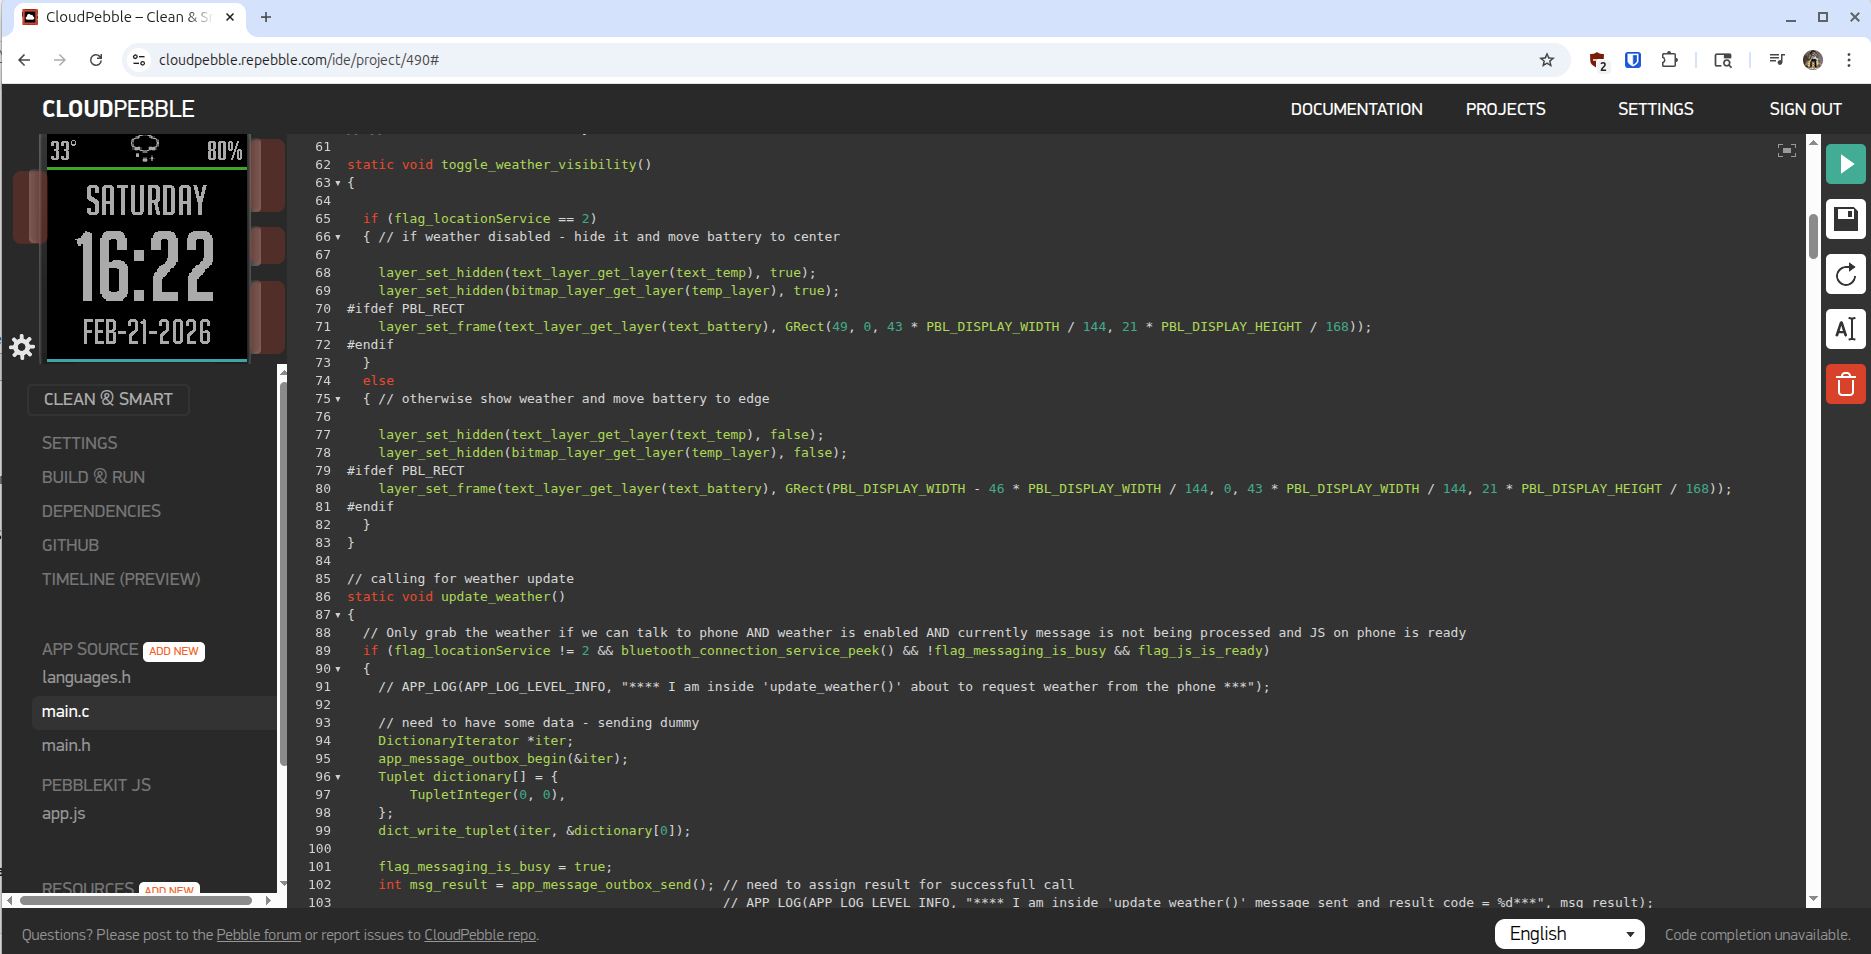Click the green Run play button

(x=1845, y=164)
